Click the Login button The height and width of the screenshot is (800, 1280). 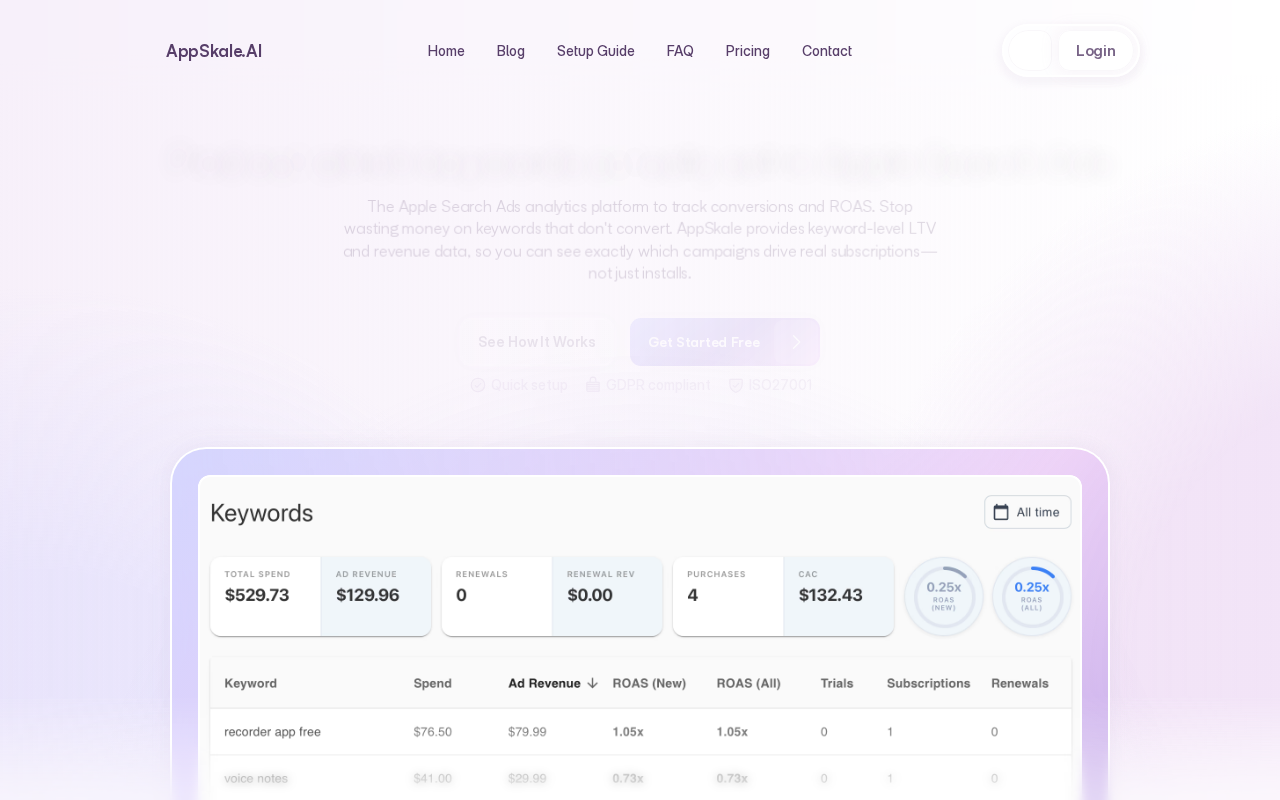coord(1095,51)
